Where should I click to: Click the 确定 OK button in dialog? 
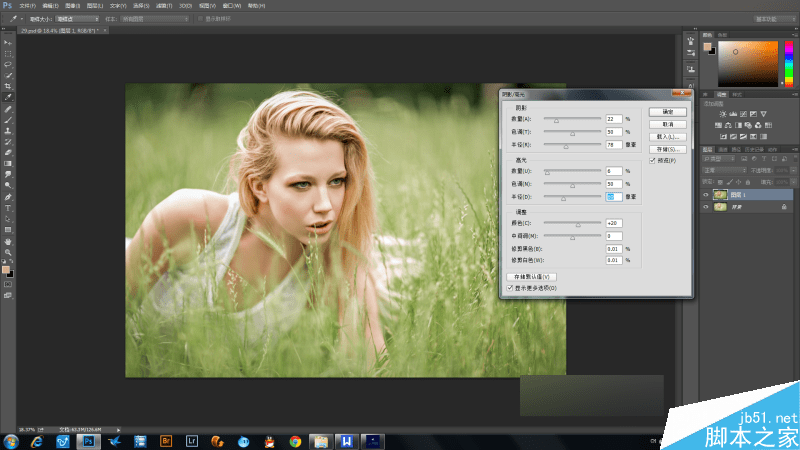(666, 110)
